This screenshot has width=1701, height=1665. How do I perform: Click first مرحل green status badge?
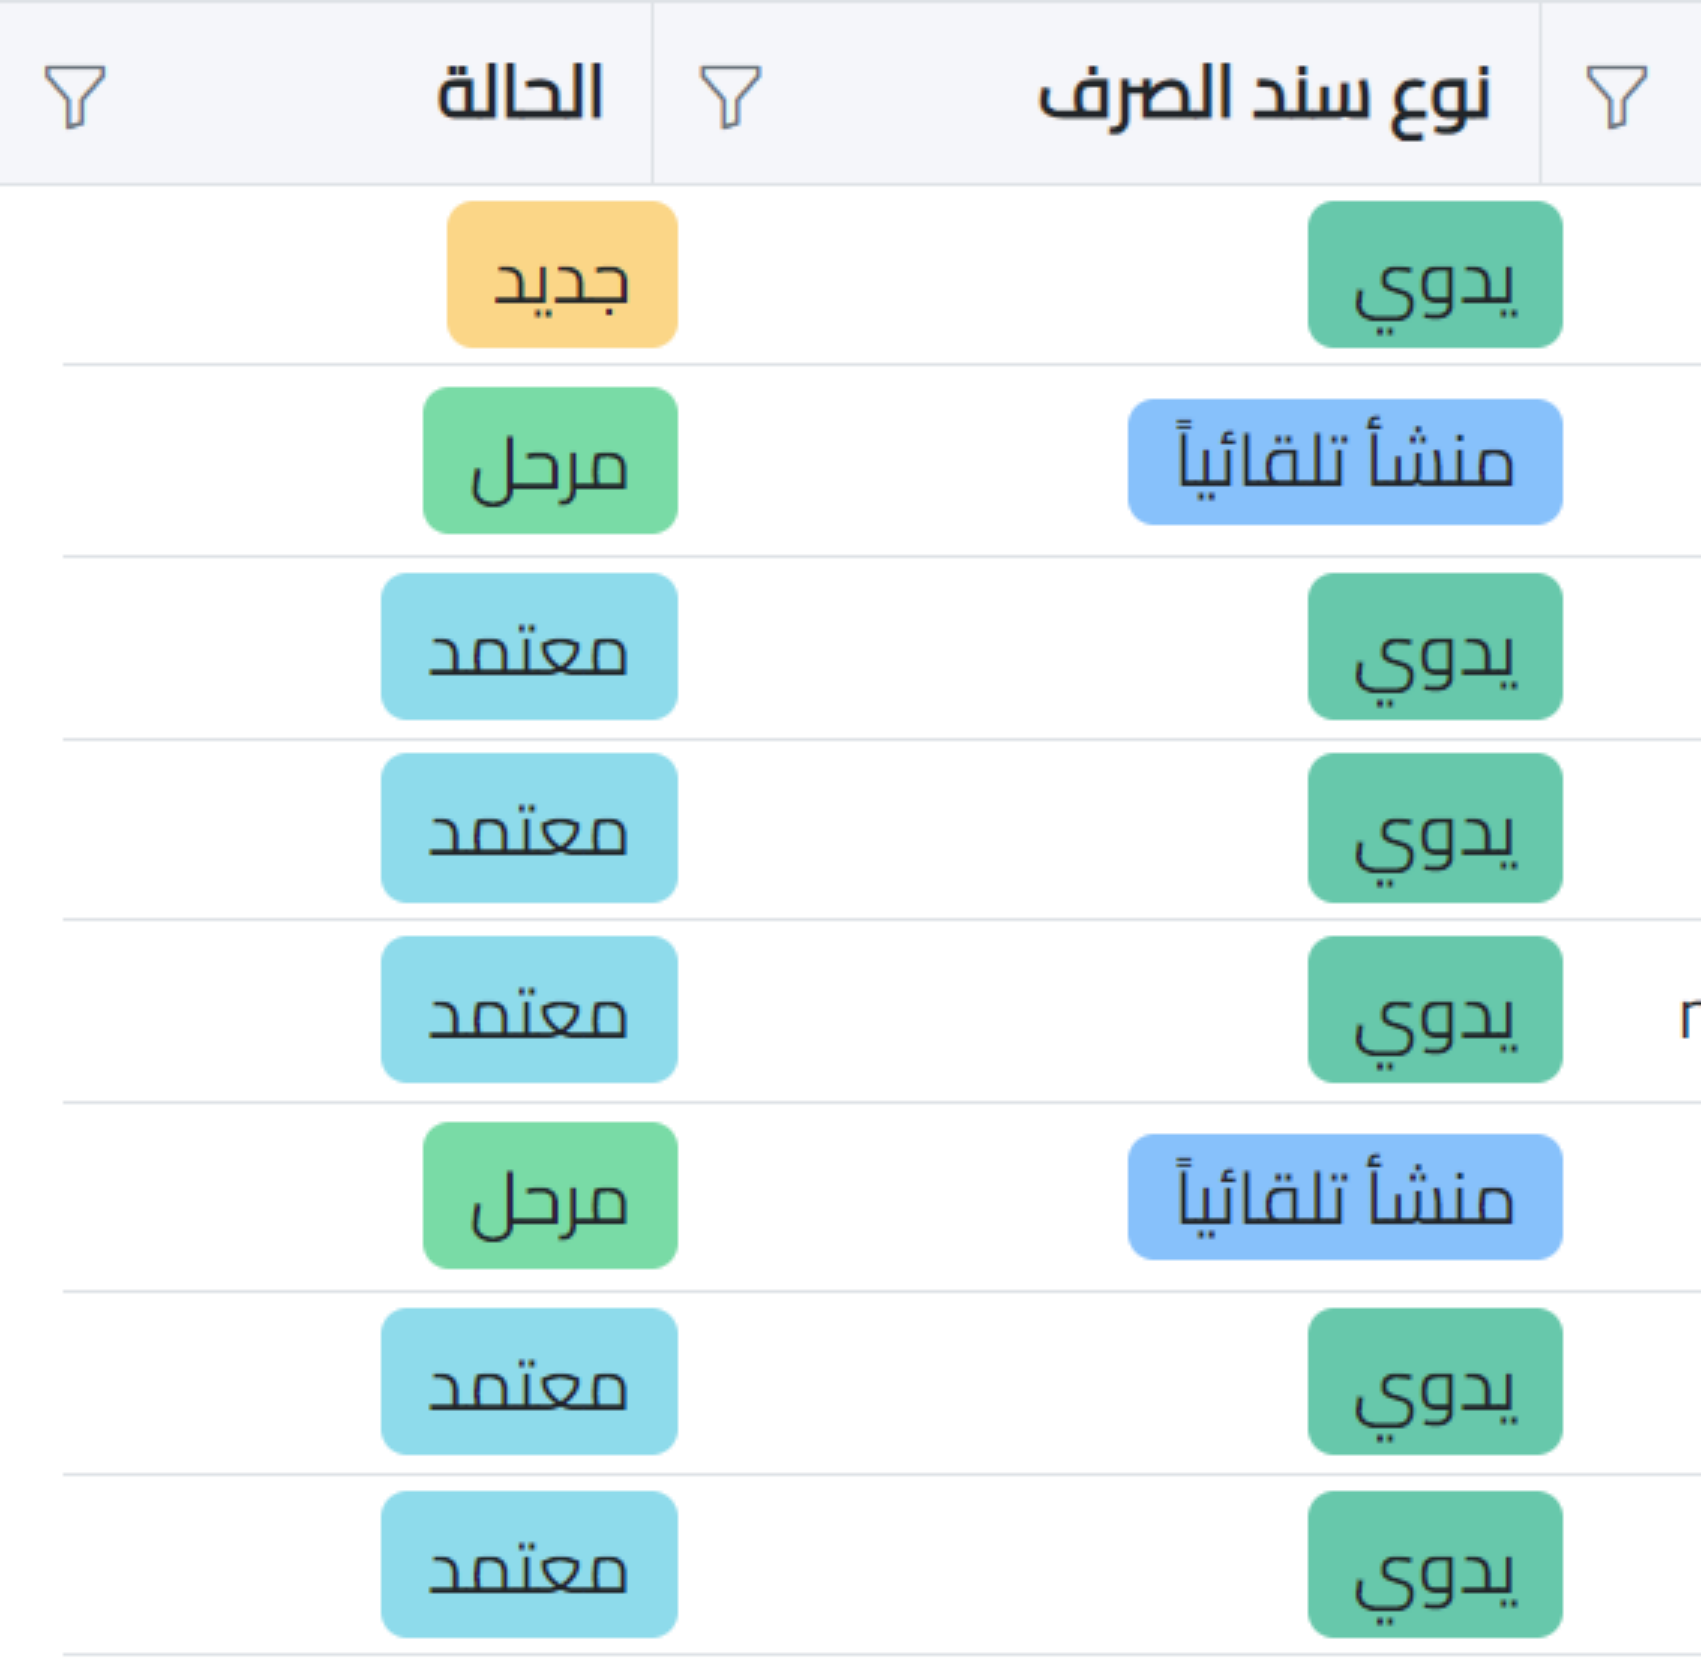coord(550,461)
